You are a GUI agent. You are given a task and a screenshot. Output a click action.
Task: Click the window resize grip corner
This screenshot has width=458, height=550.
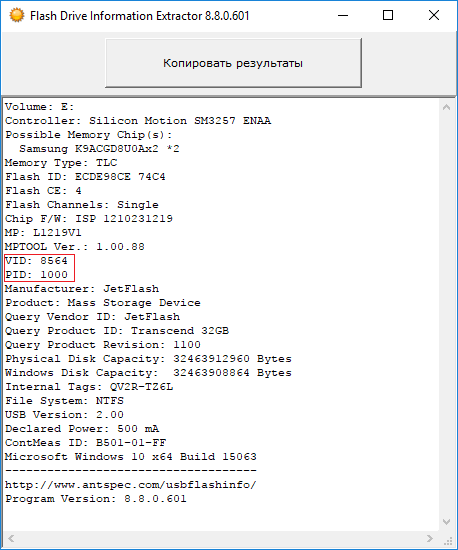pyautogui.click(x=448, y=540)
